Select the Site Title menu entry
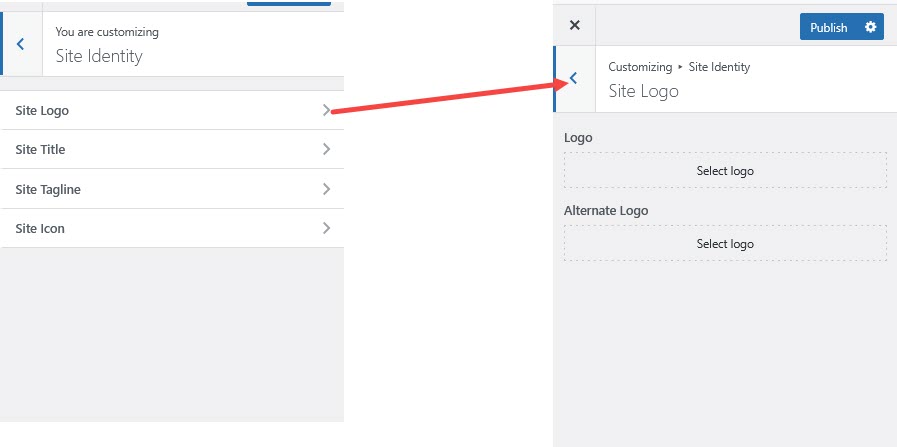 tap(41, 149)
